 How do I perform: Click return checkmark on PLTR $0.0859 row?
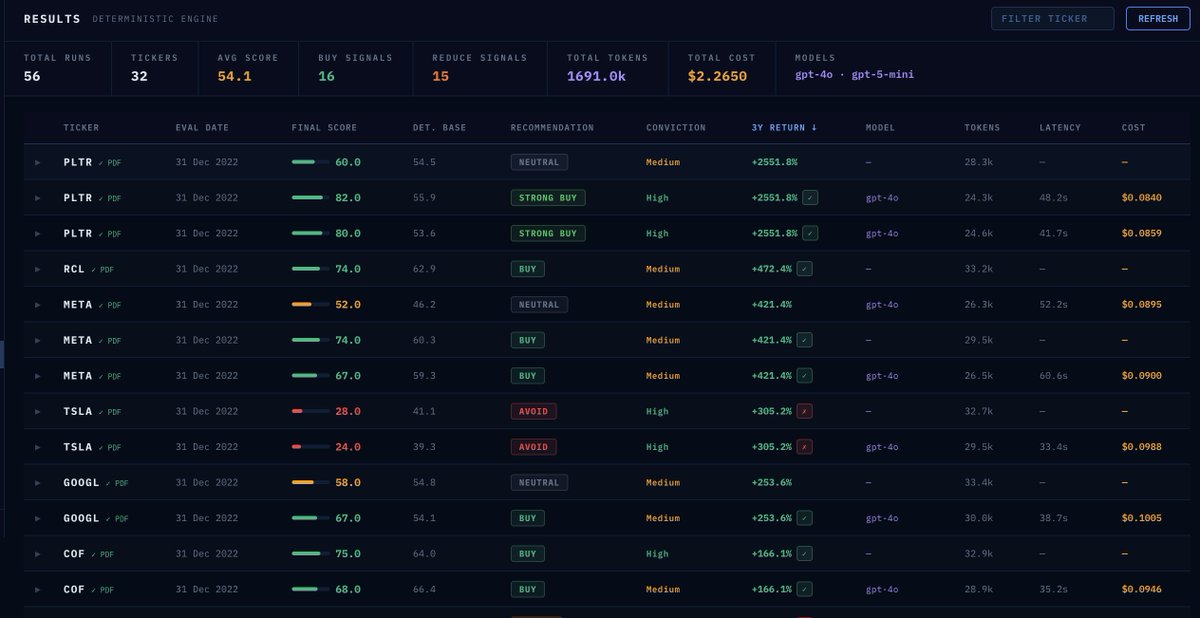(810, 233)
